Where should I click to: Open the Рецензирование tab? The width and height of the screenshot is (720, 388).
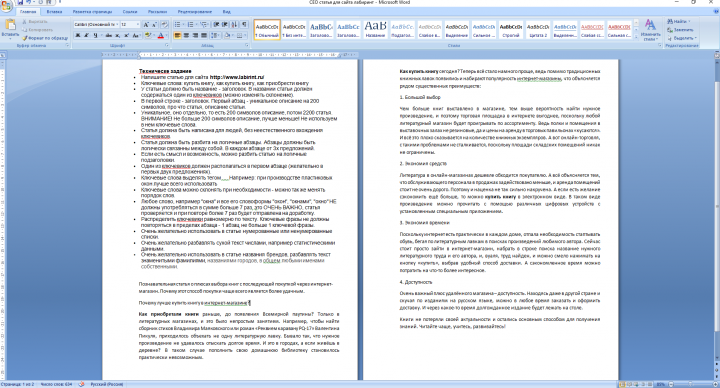click(x=195, y=12)
